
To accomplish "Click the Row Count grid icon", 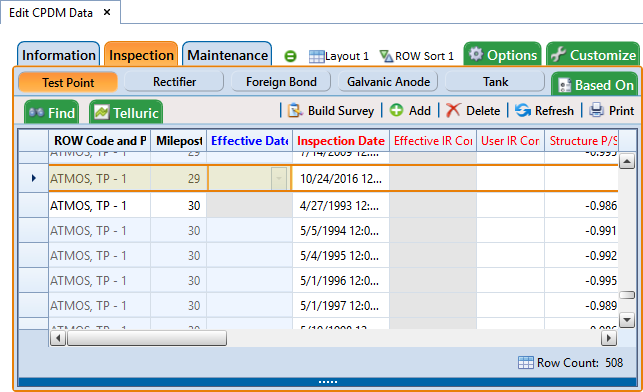I will click(x=525, y=362).
